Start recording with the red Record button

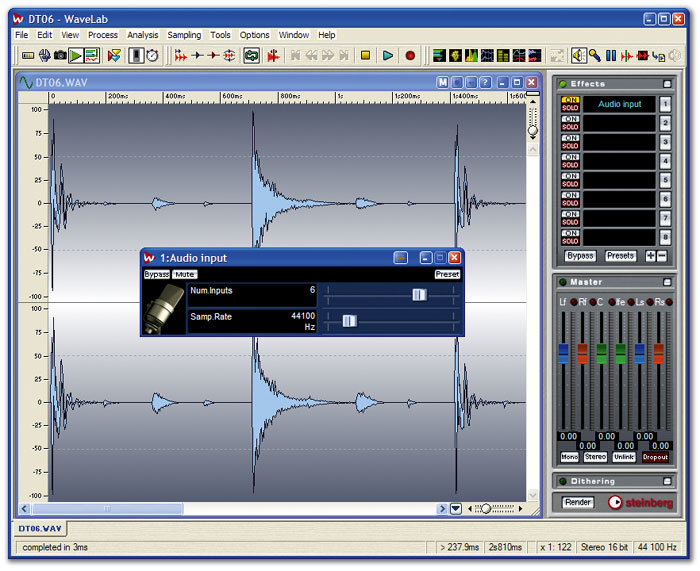click(410, 56)
